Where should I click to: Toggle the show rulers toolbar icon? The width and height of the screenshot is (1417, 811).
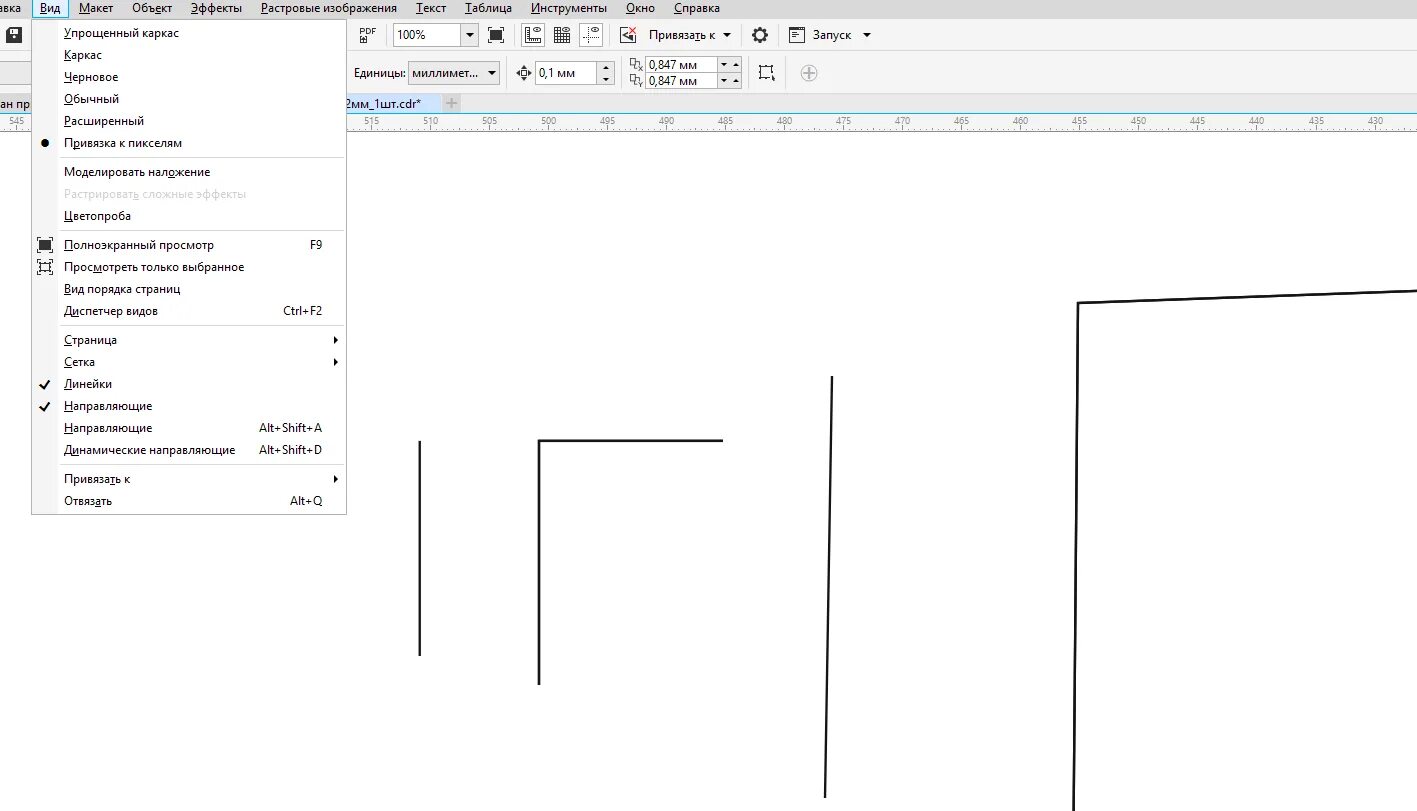click(x=533, y=35)
